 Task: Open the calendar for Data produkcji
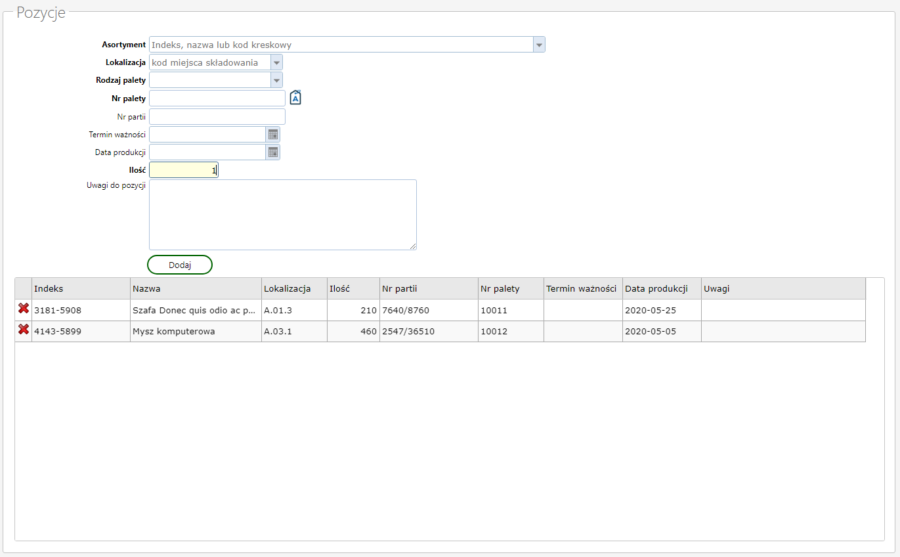pos(273,152)
